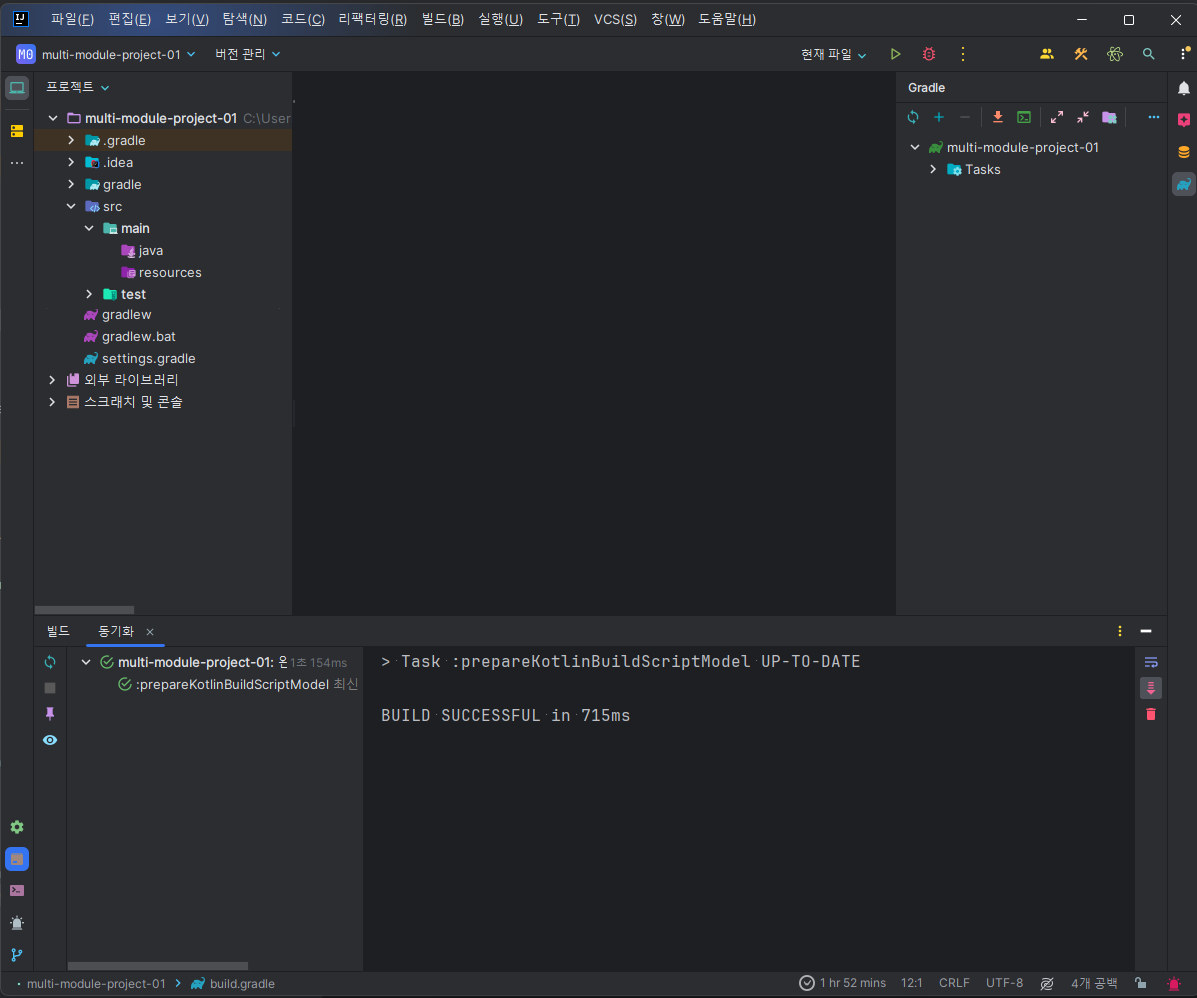The height and width of the screenshot is (998, 1197).
Task: Click the CRLF line separator button
Action: click(954, 983)
